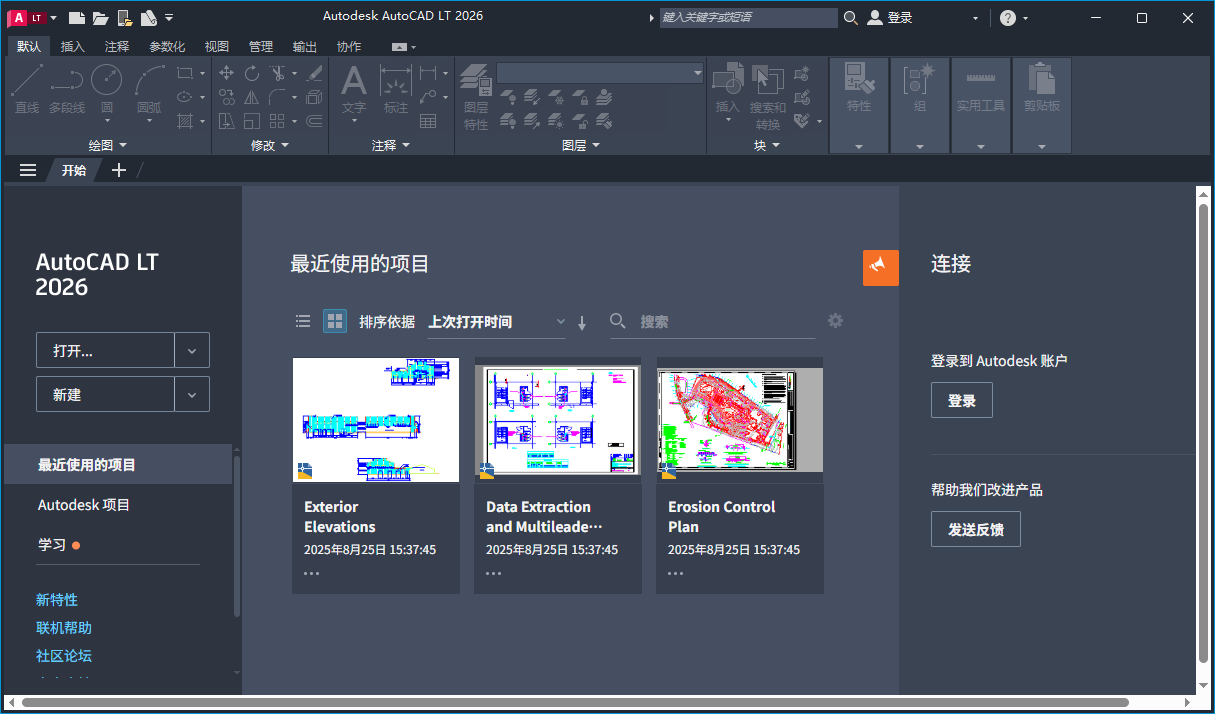Click the New drawing icon in quick access toolbar
Viewport: 1215px width, 714px height.
tap(77, 17)
